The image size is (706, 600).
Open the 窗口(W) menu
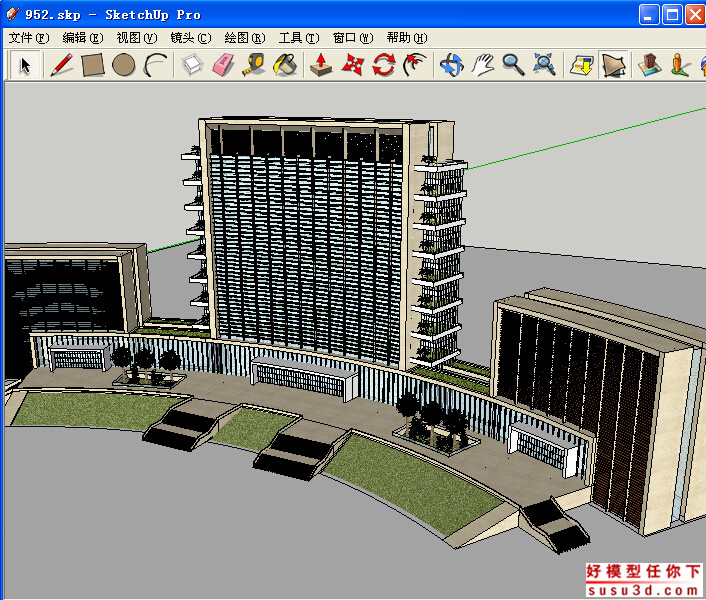point(353,38)
